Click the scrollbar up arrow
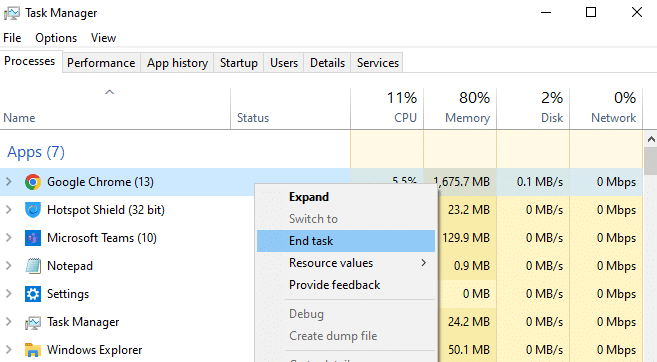Image resolution: width=657 pixels, height=362 pixels. [651, 139]
